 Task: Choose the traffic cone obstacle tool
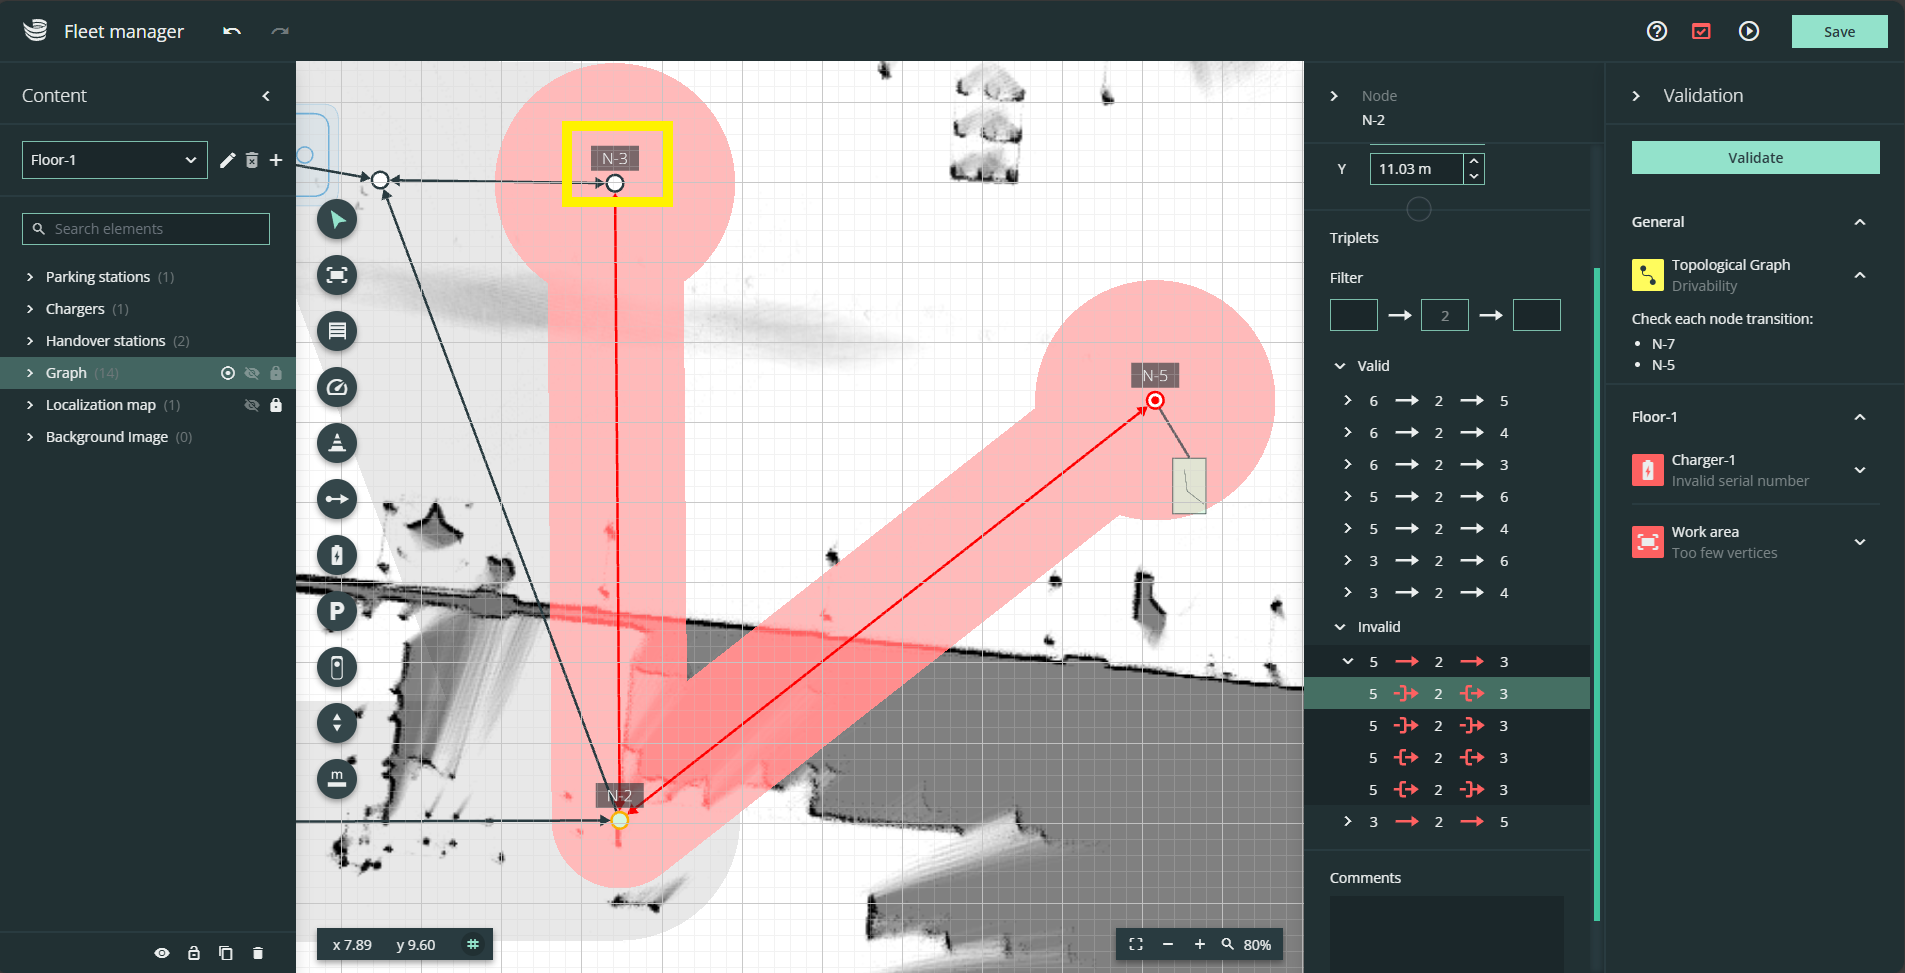(x=337, y=443)
